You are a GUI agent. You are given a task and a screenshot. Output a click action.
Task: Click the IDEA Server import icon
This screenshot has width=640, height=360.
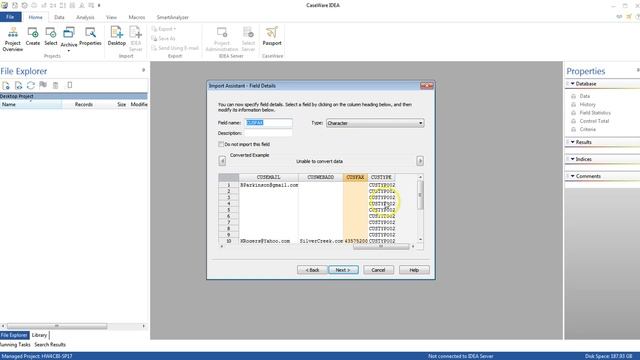click(136, 39)
